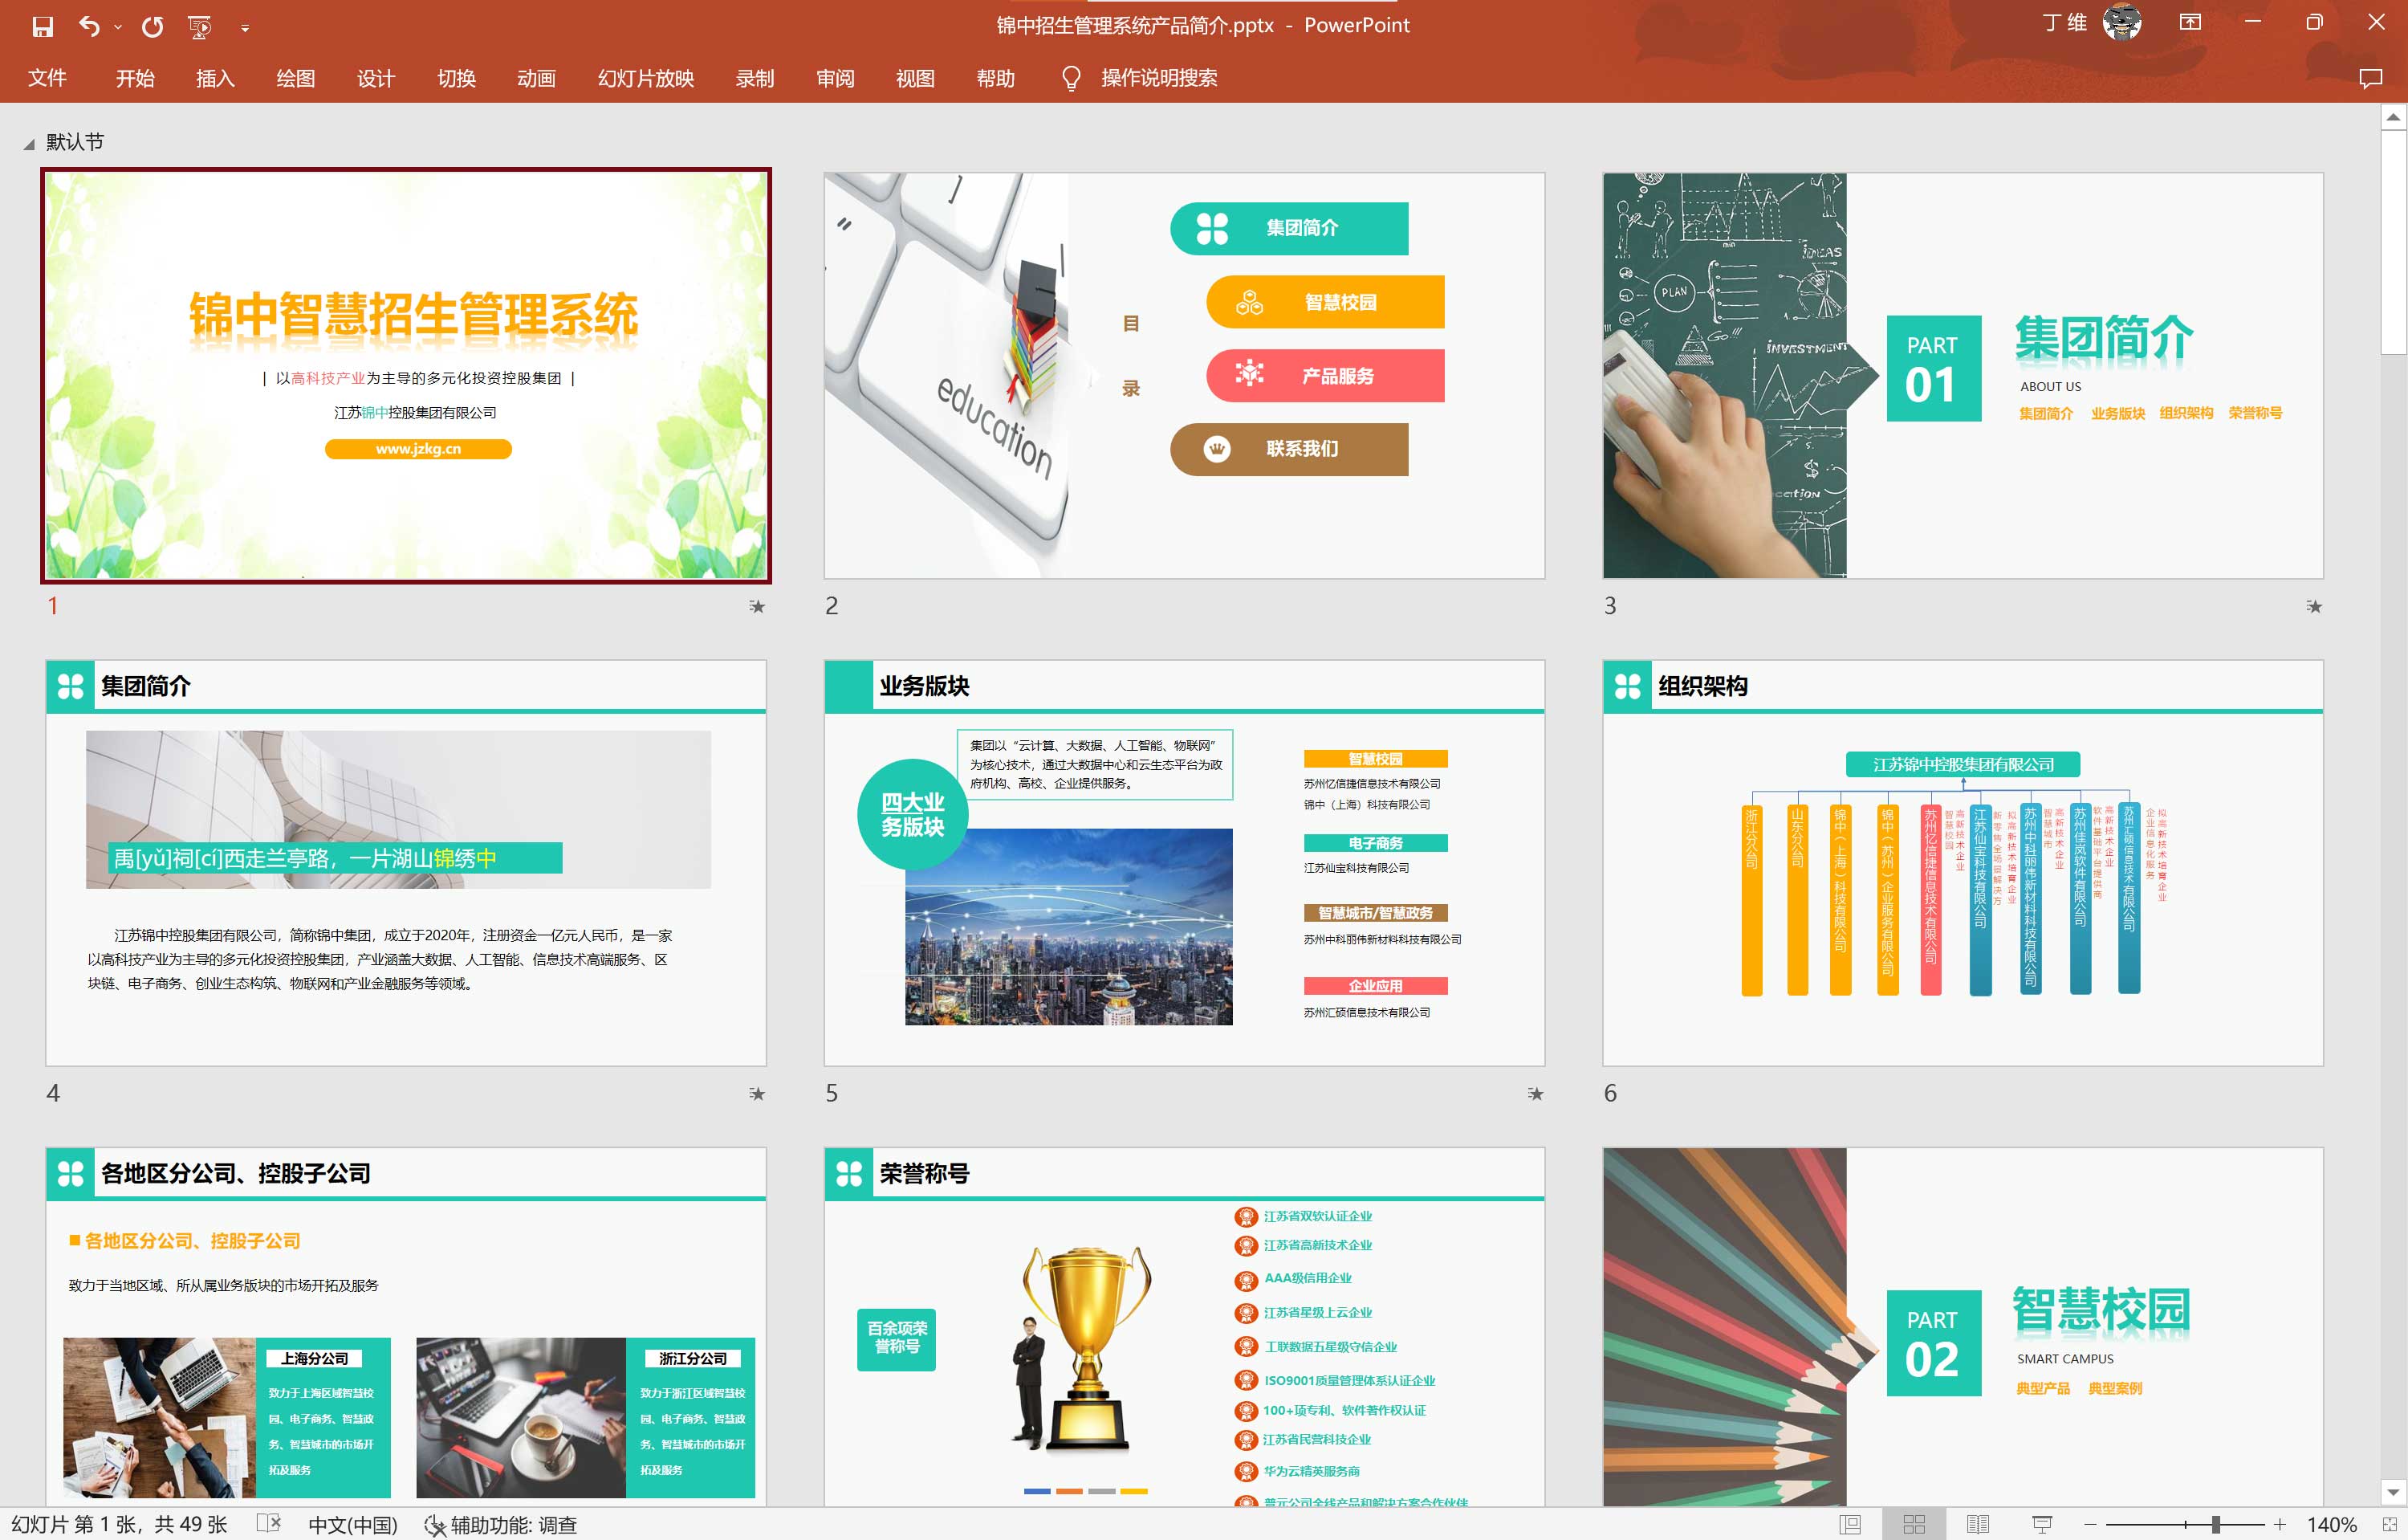The image size is (2408, 1540).
Task: Toggle the spell check status icon
Action: [x=268, y=1523]
